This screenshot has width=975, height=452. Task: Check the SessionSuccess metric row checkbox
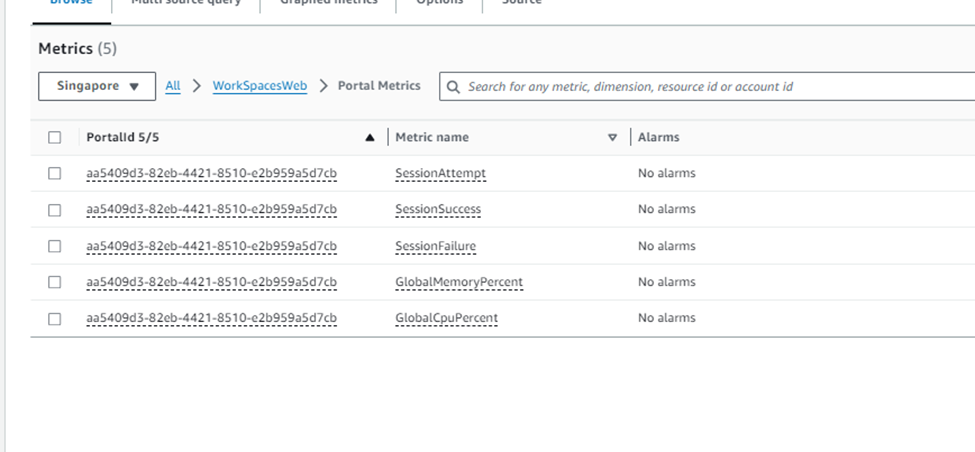pos(55,210)
